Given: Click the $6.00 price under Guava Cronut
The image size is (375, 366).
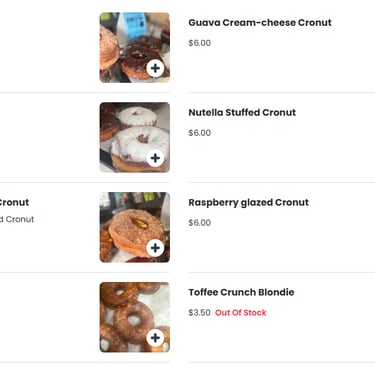Looking at the screenshot, I should [200, 43].
